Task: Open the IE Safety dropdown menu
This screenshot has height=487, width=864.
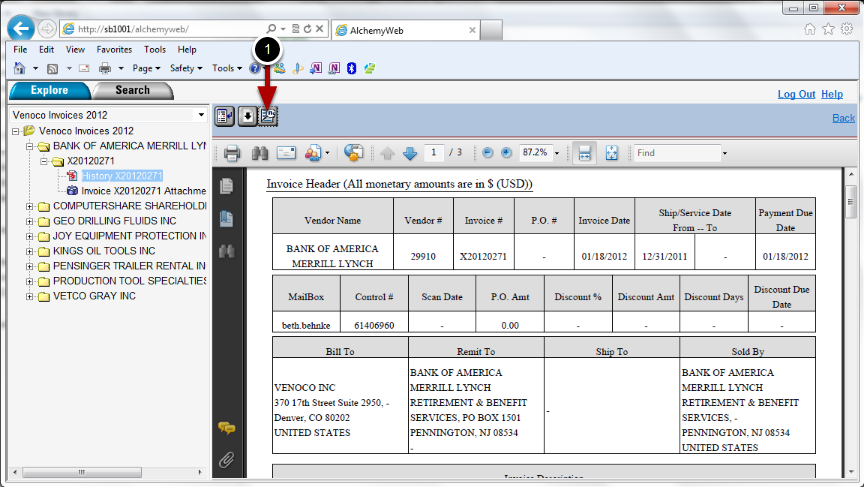Action: (x=186, y=68)
